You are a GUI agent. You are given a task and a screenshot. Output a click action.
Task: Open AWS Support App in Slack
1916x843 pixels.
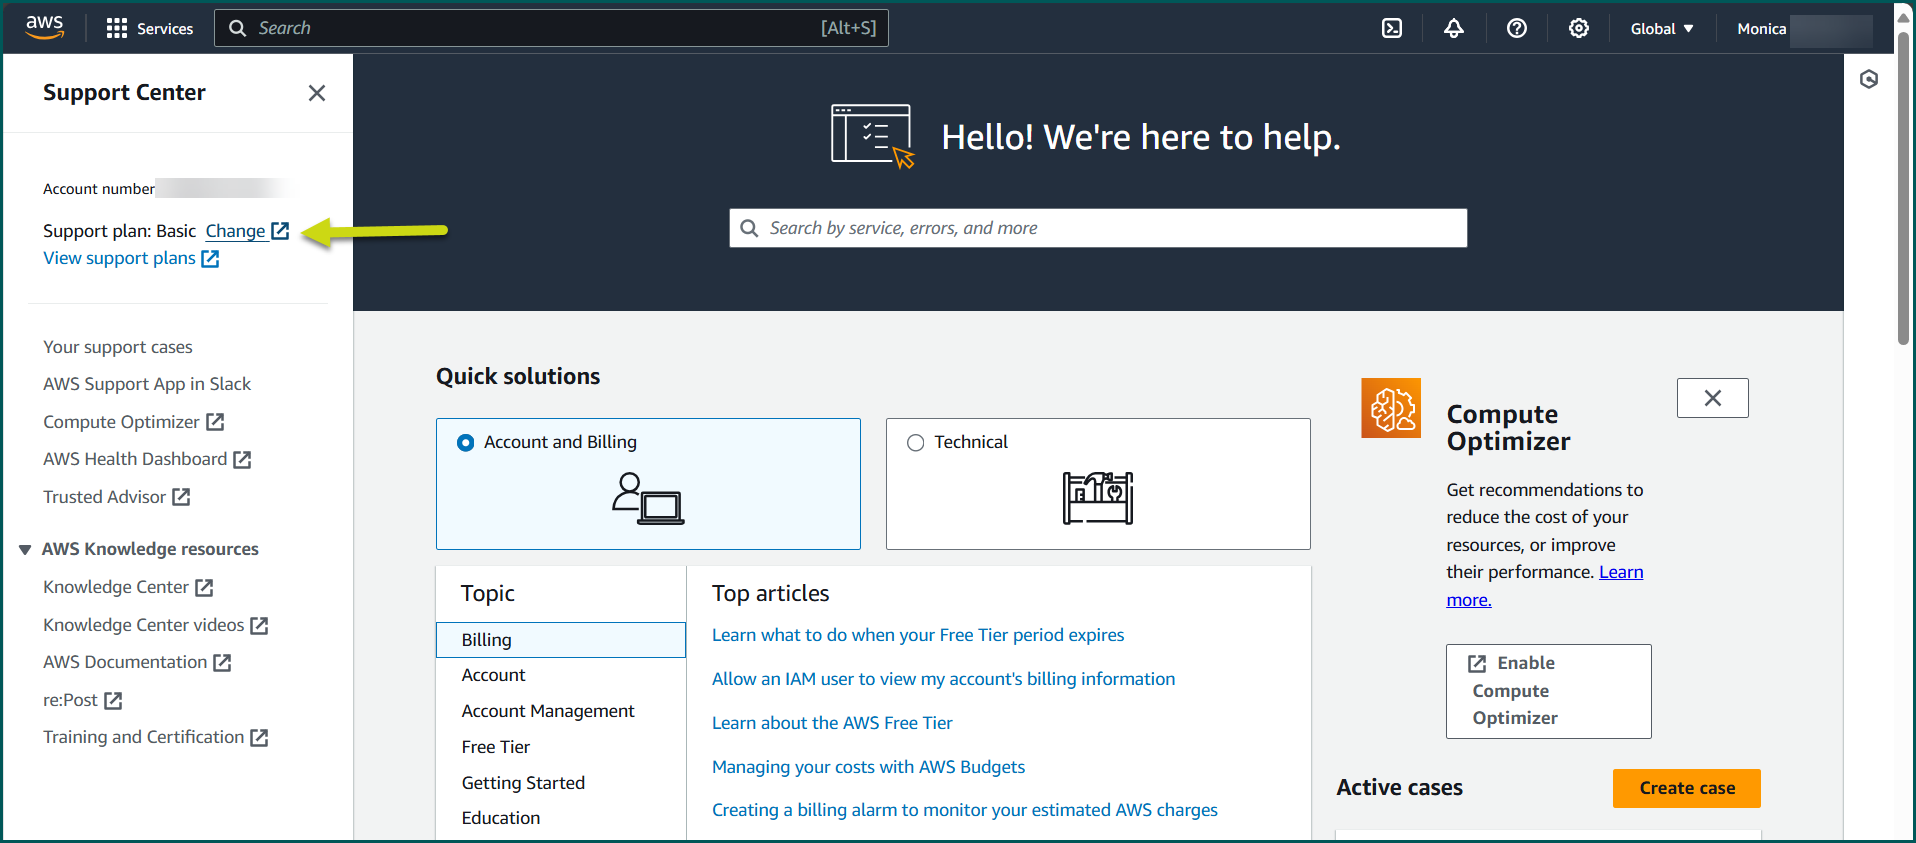(147, 384)
